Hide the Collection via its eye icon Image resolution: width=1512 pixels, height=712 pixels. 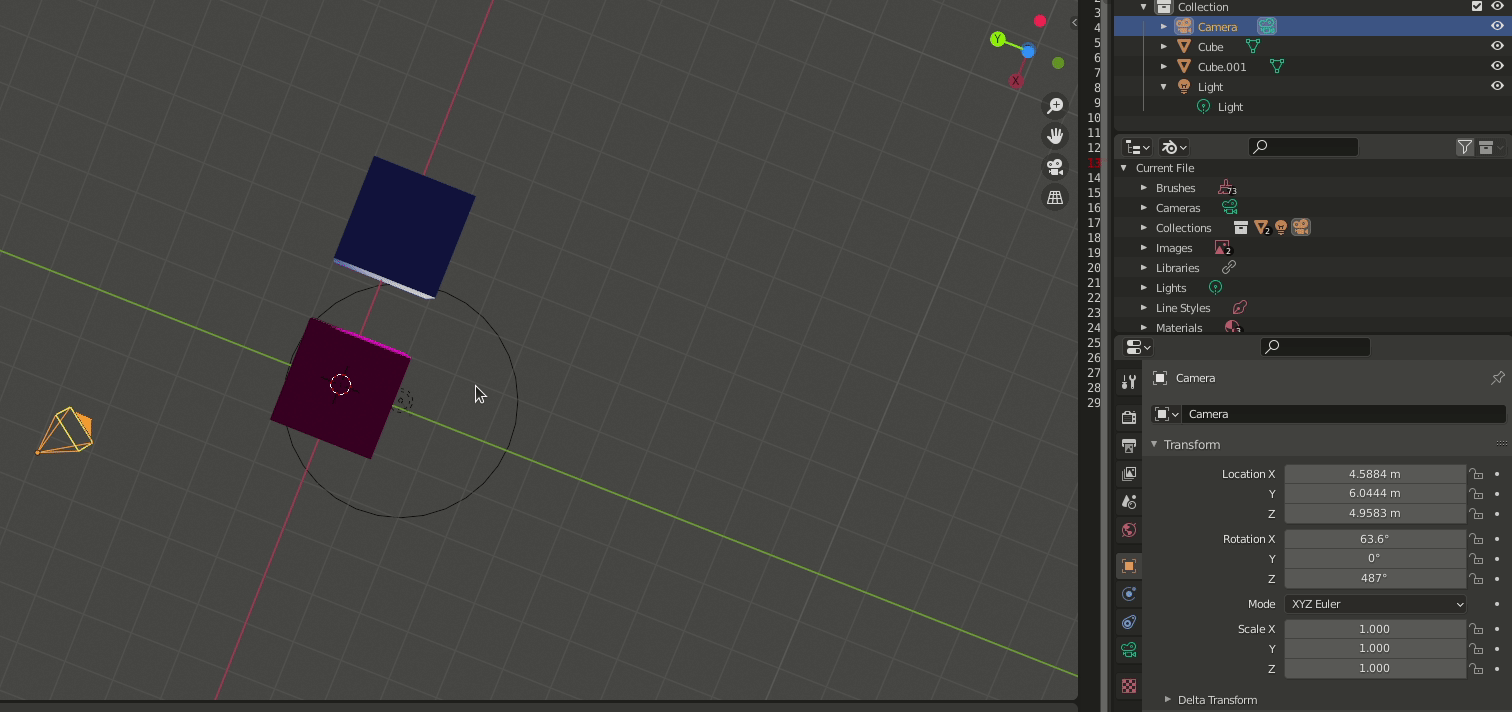pos(1497,6)
